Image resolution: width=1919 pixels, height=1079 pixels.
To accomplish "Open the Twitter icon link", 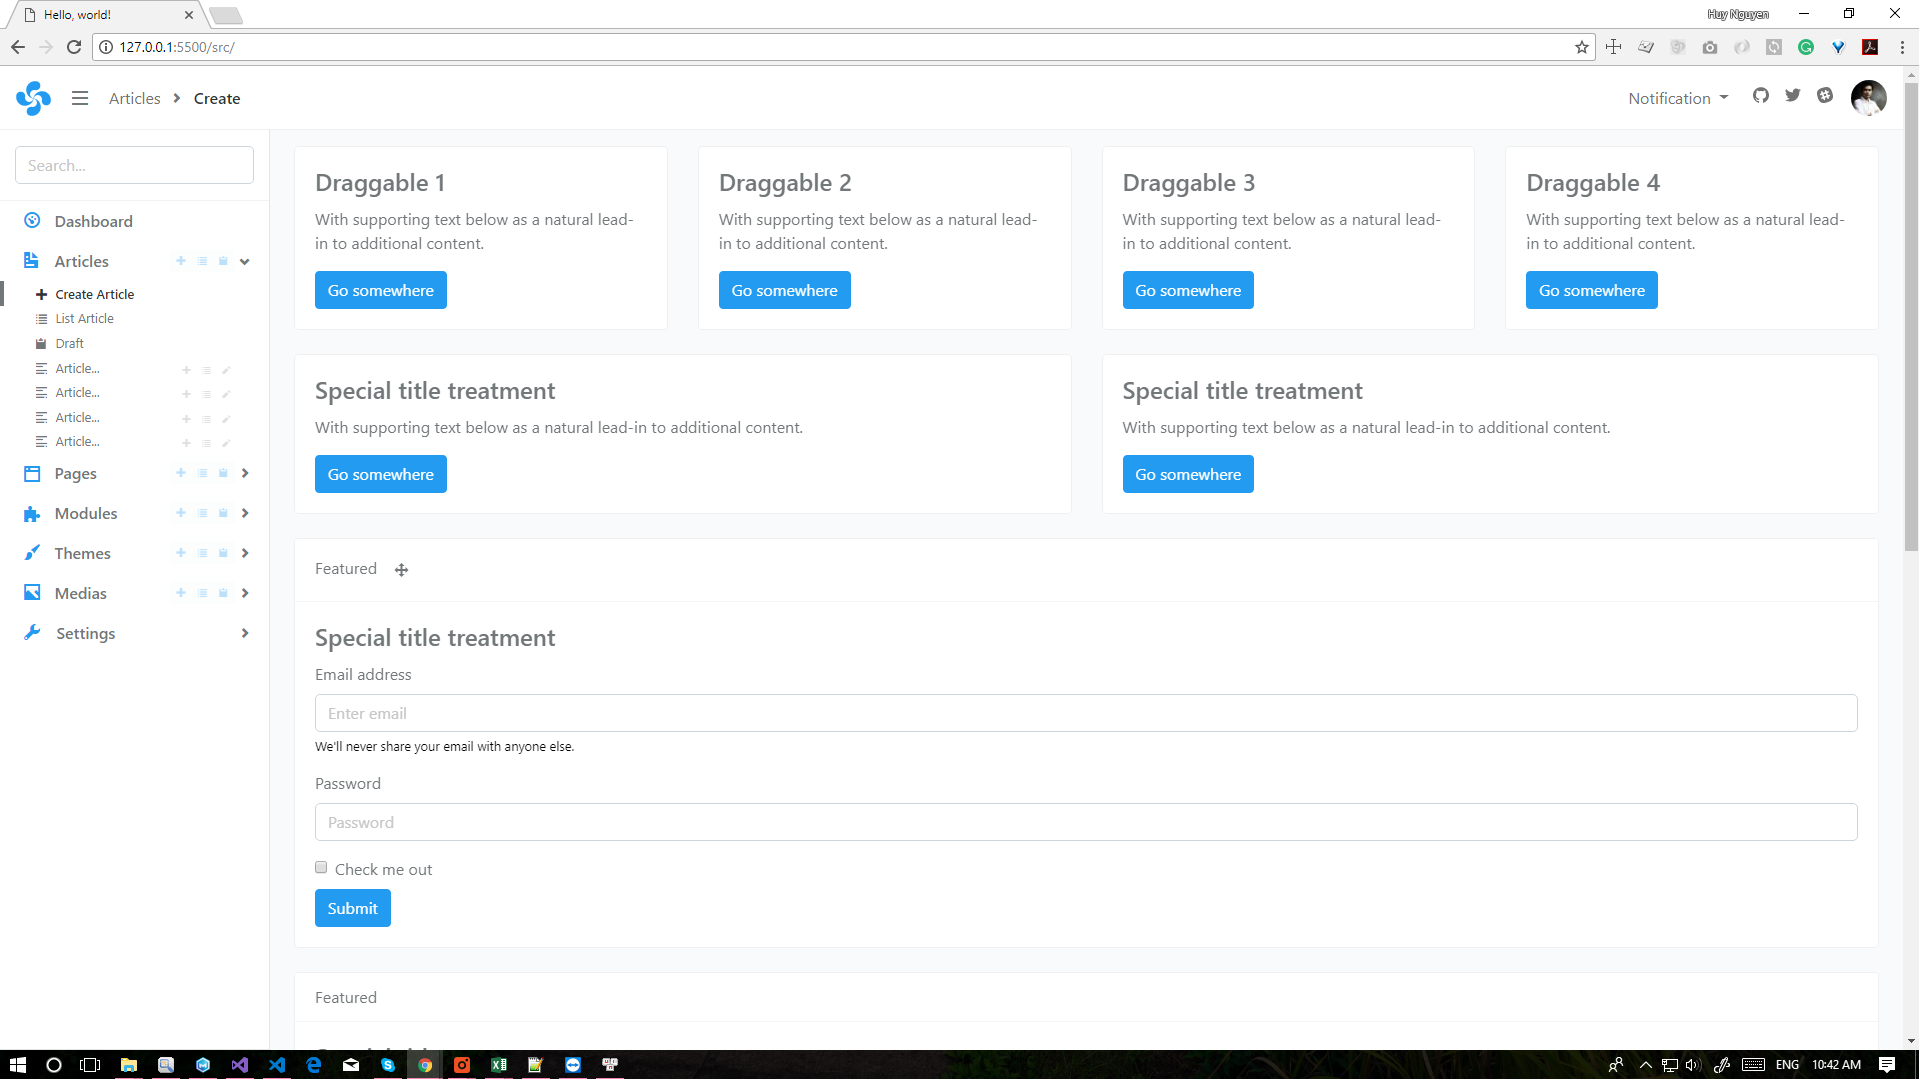I will coord(1793,96).
